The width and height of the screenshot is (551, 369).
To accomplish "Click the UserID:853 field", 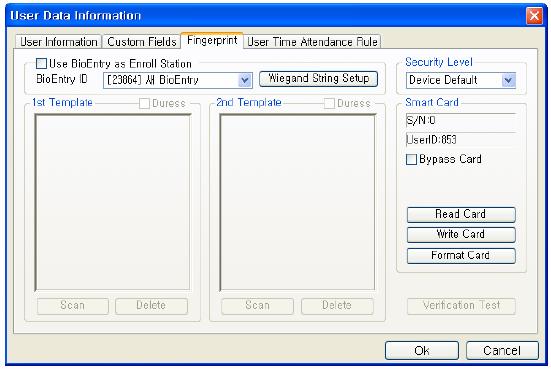I will [461, 140].
